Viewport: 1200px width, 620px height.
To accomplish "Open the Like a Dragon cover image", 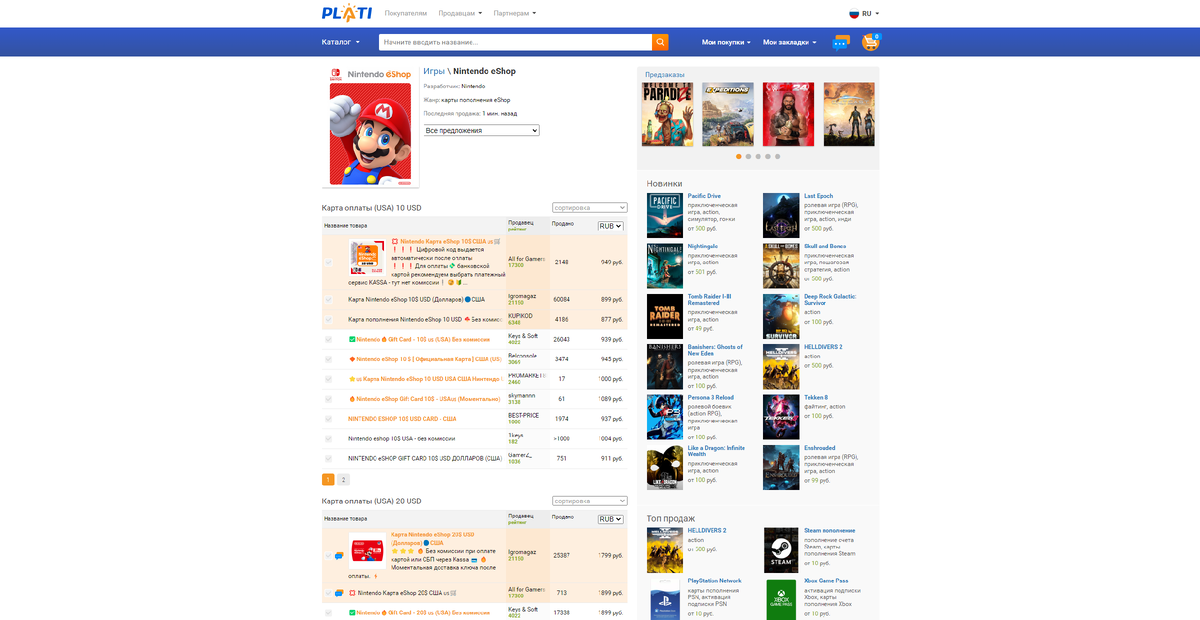I will point(665,467).
